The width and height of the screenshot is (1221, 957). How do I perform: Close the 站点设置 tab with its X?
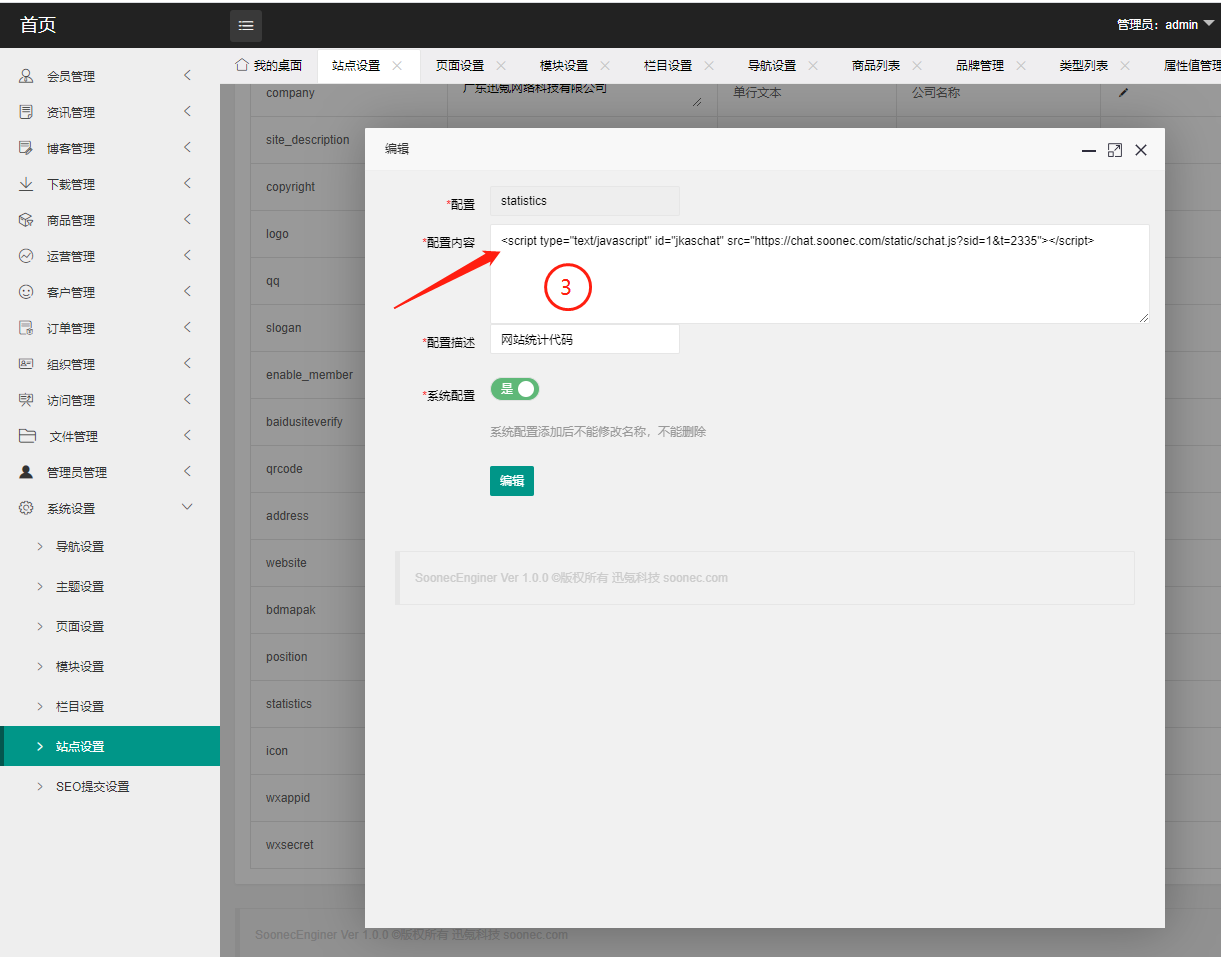(397, 66)
